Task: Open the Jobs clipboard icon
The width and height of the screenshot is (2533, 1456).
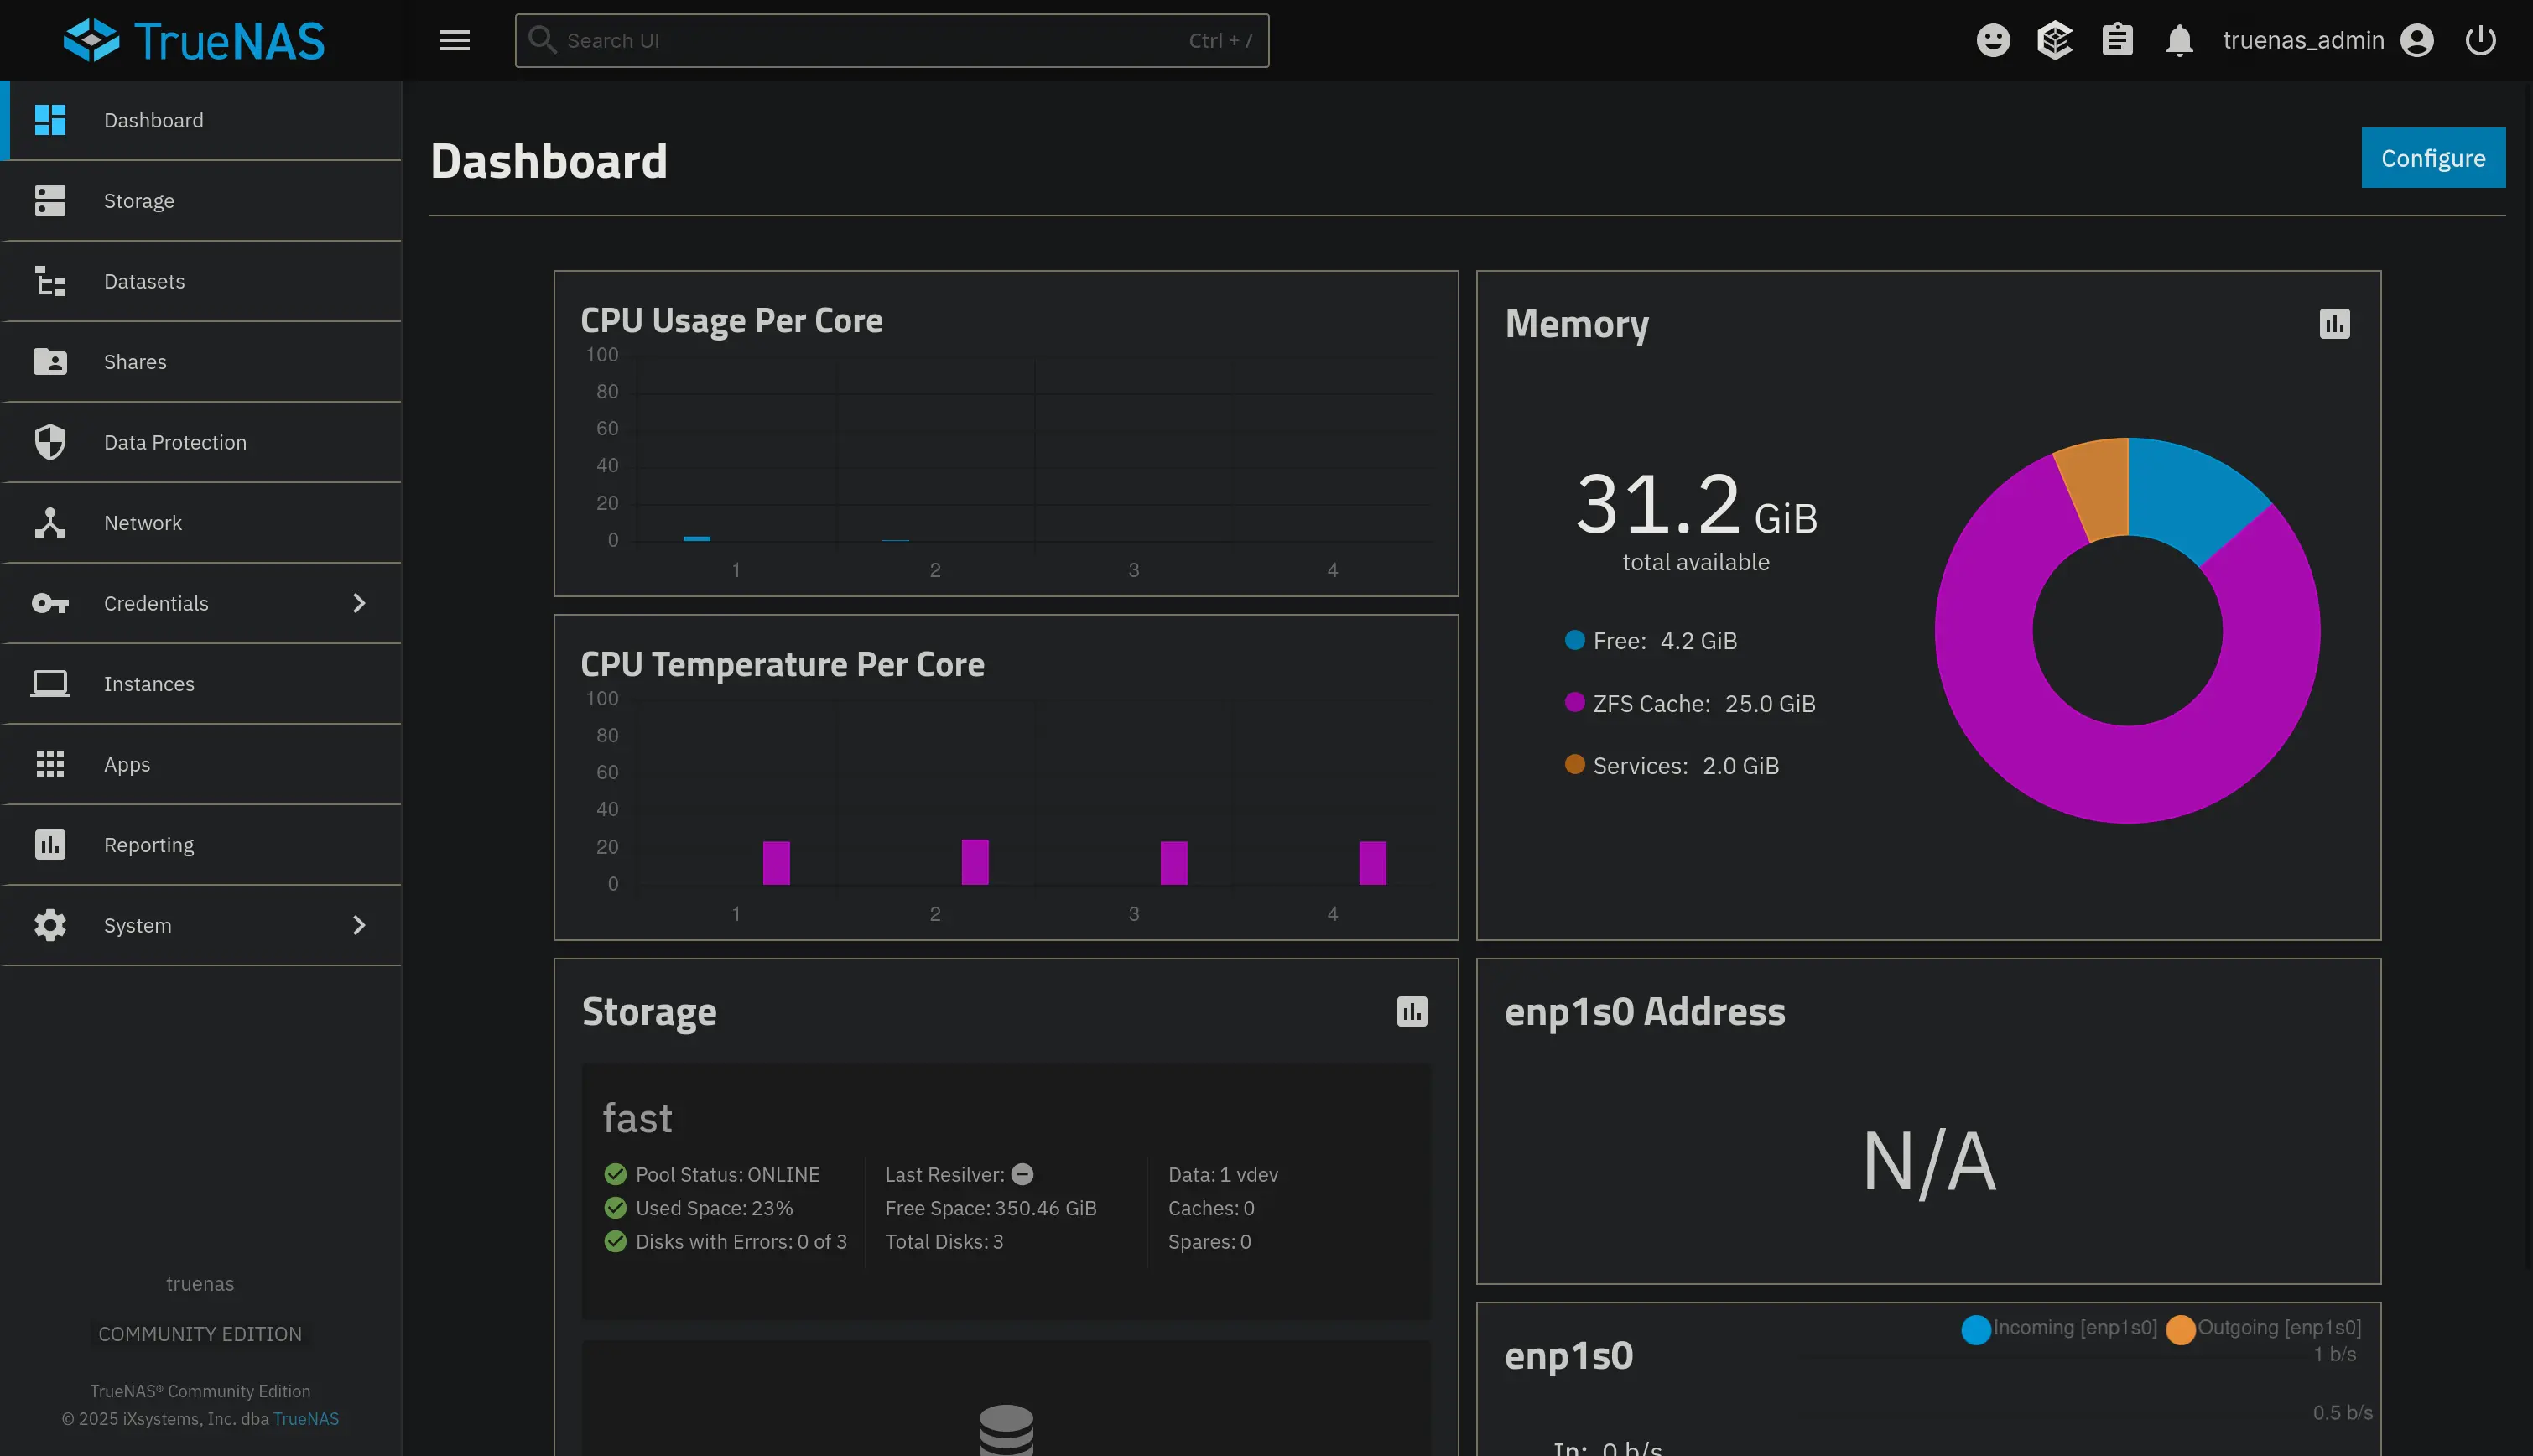Action: [2117, 40]
